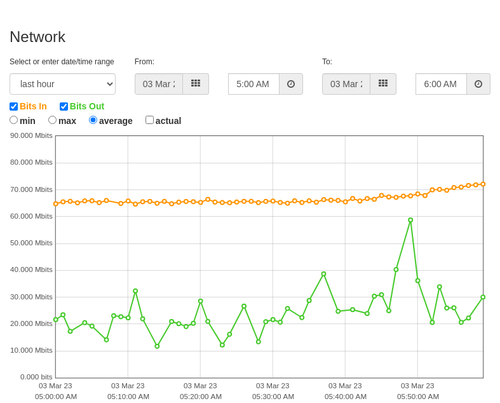Click the 05:10:00 AM x-axis label
Viewport: 500px width, 403px height.
[128, 397]
